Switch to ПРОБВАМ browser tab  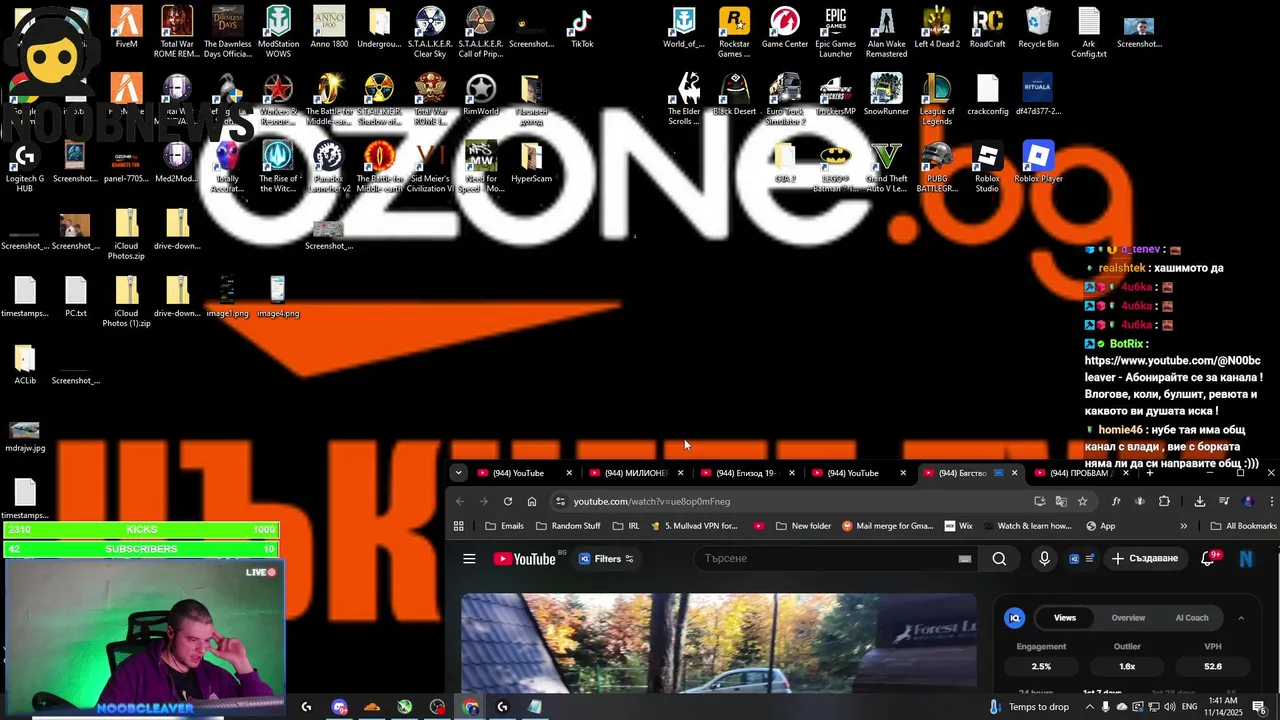click(1079, 473)
